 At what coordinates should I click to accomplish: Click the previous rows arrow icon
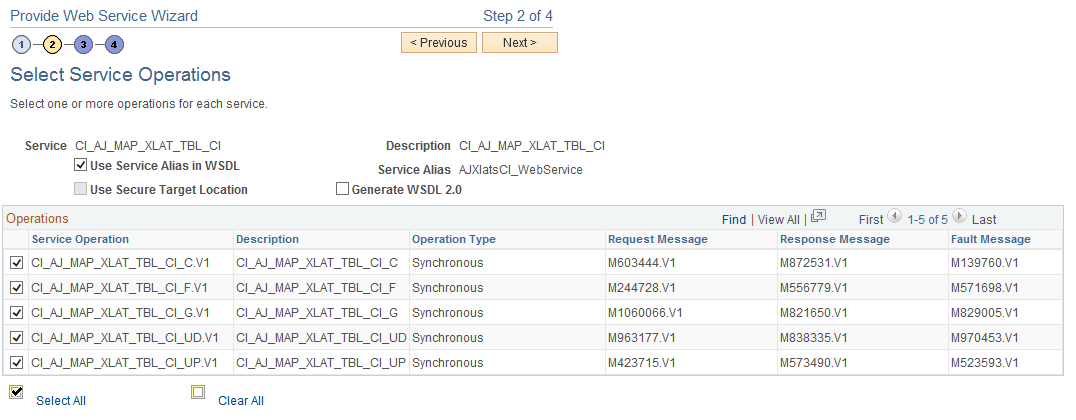895,217
